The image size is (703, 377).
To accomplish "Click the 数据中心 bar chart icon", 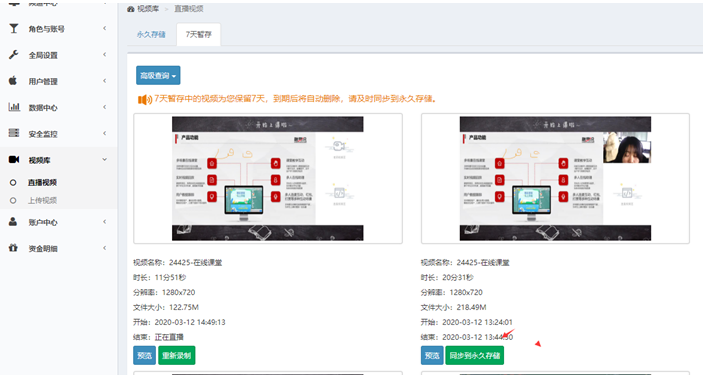I will (x=14, y=107).
